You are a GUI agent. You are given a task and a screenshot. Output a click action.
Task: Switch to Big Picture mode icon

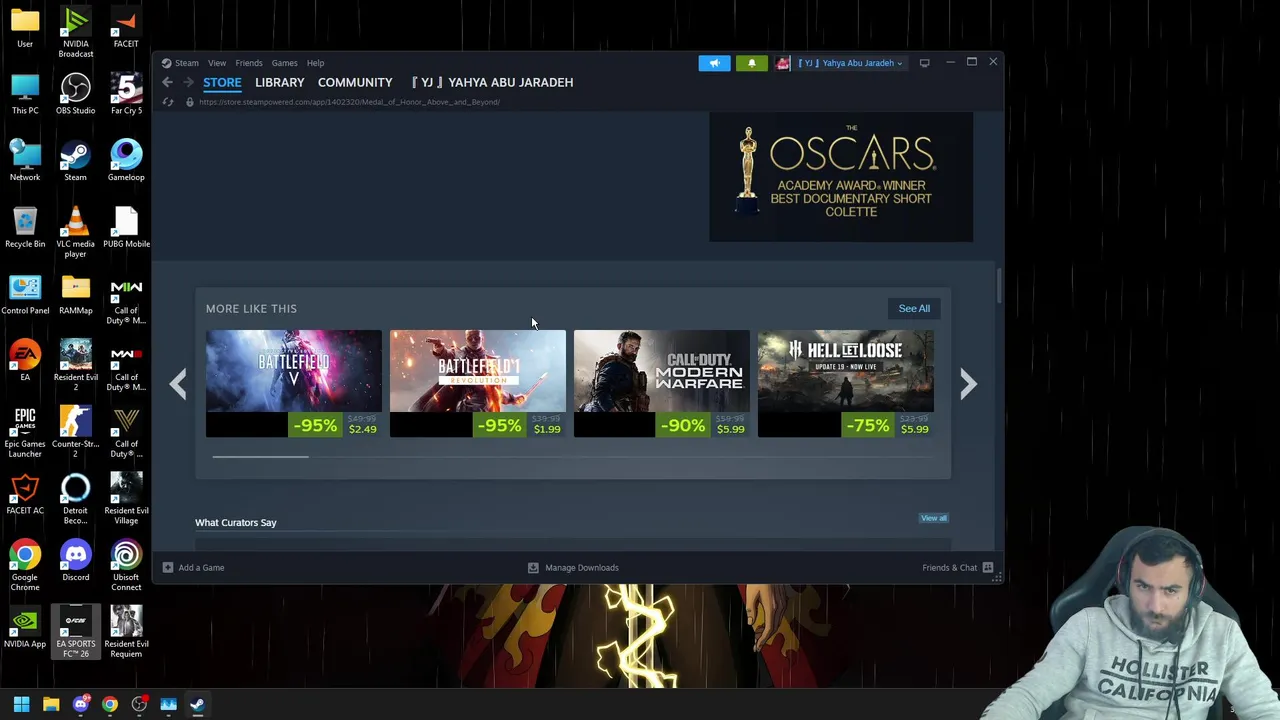(924, 63)
